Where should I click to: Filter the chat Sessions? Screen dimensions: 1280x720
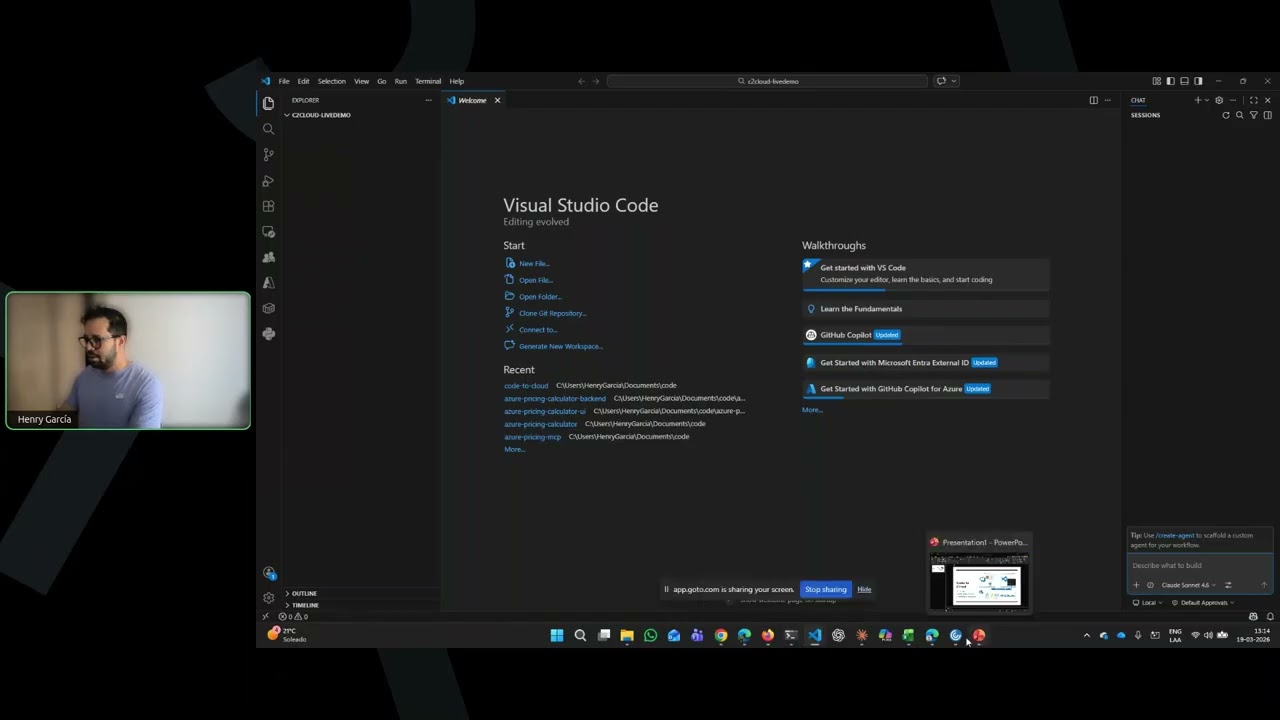click(1254, 115)
